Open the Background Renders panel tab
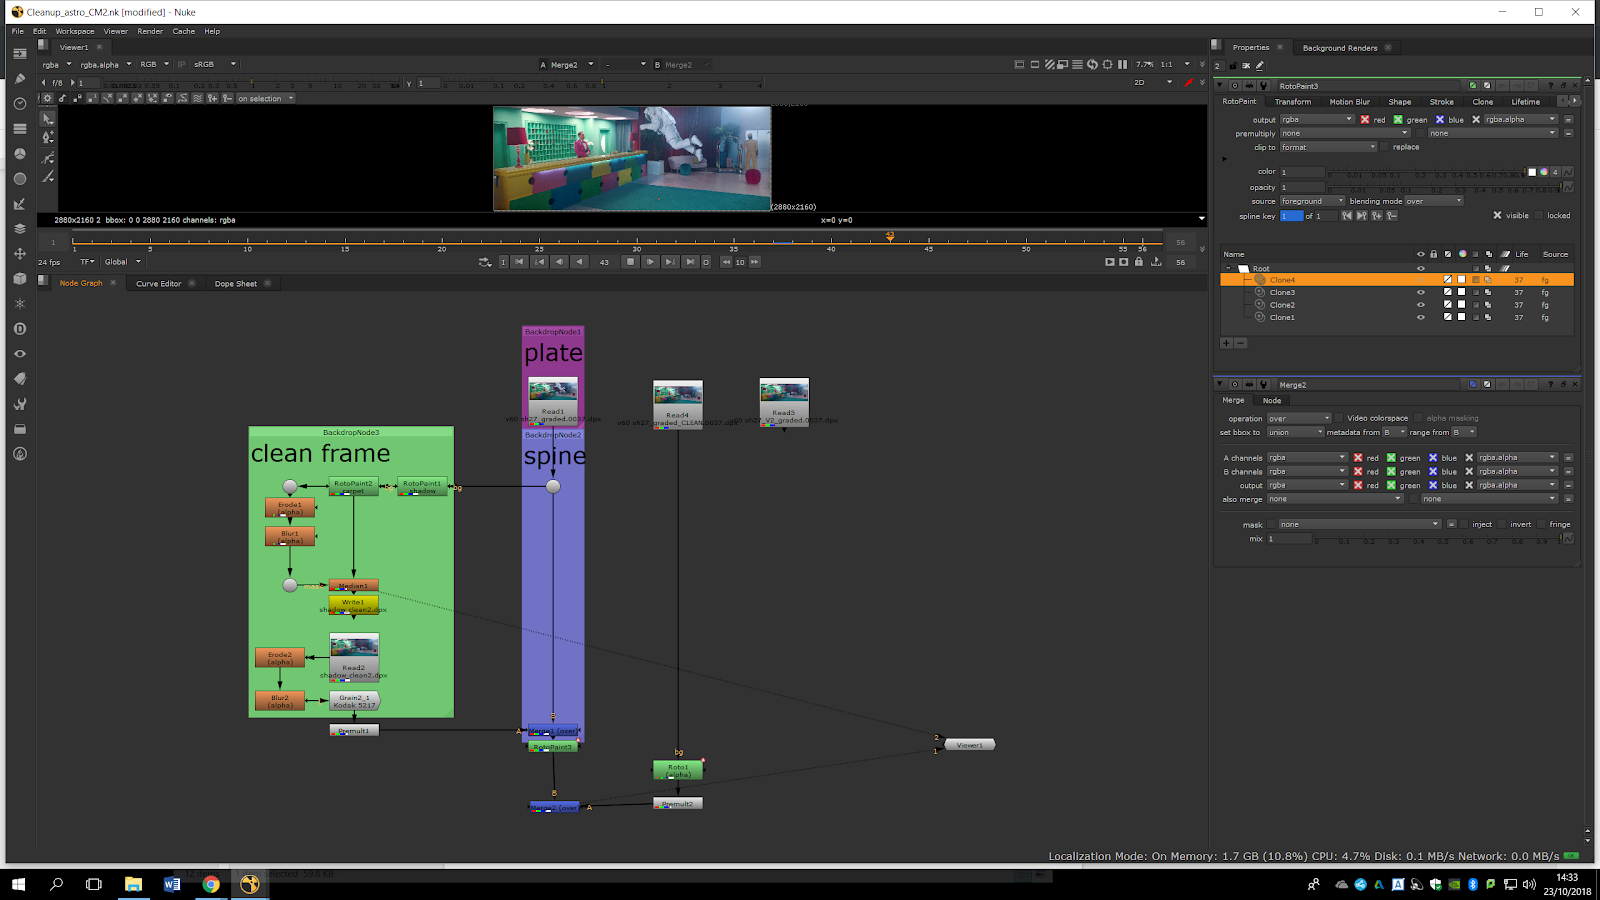Image resolution: width=1600 pixels, height=900 pixels. click(x=1339, y=48)
